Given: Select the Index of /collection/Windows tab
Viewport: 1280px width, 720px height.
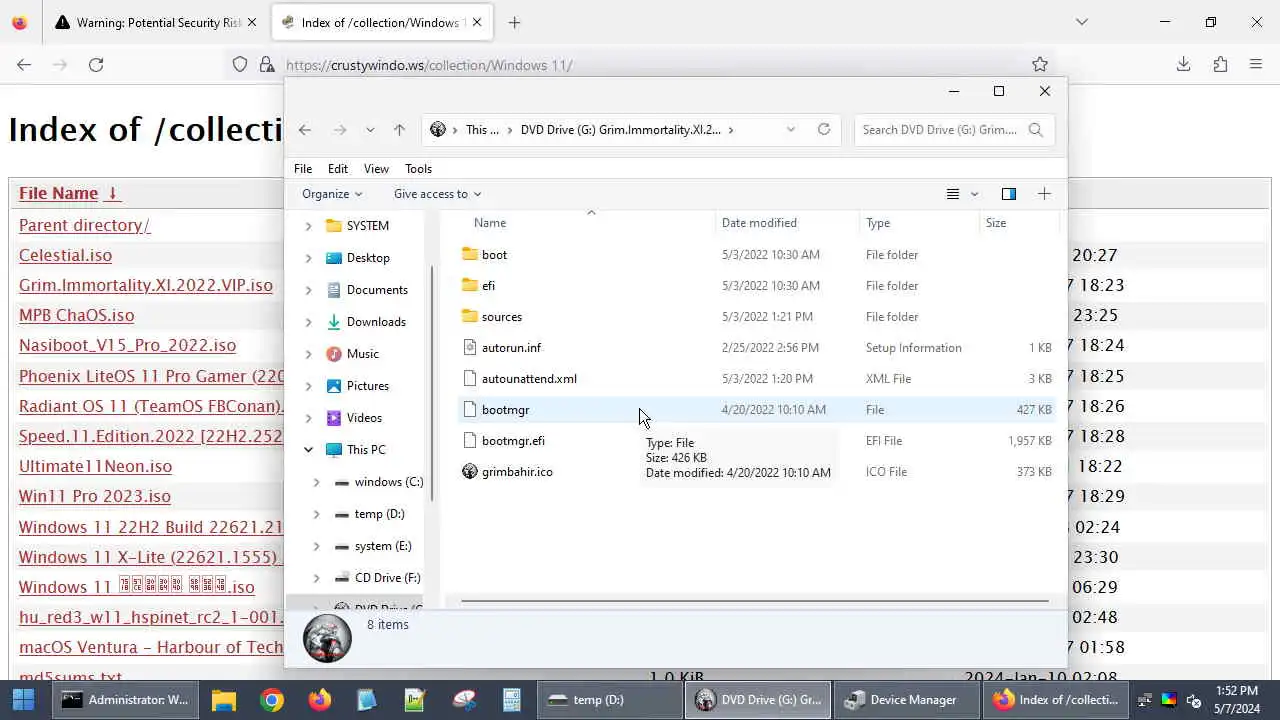Looking at the screenshot, I should (384, 22).
